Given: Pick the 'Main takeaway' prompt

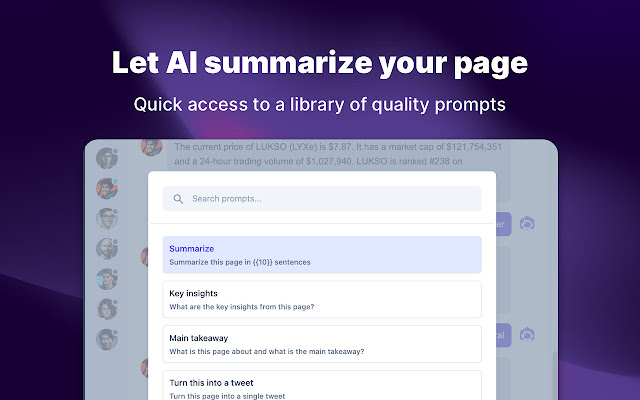Looking at the screenshot, I should point(322,344).
